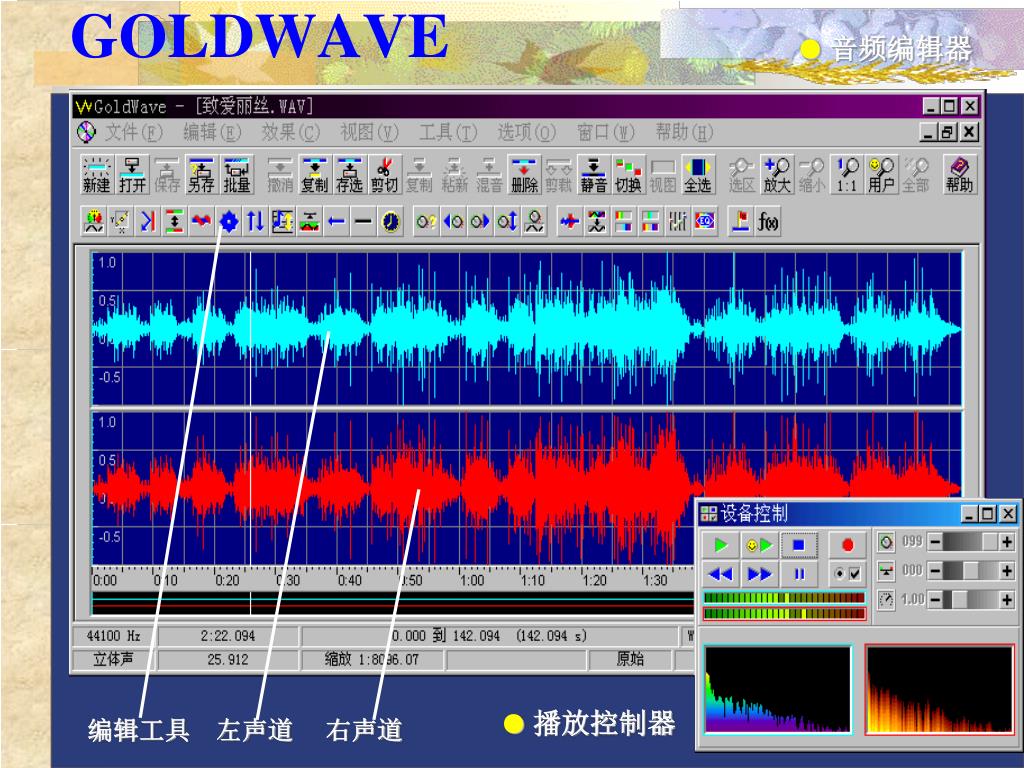The height and width of the screenshot is (768, 1024).
Task: Click the 剪切 (Cut) scissors button
Action: tap(385, 174)
